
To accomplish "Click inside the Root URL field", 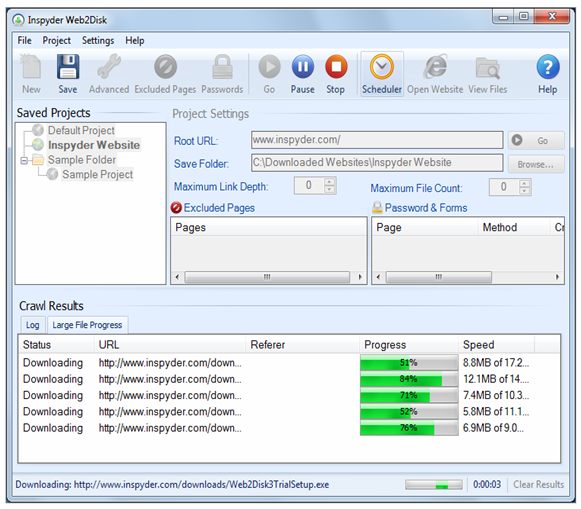I will pos(377,140).
